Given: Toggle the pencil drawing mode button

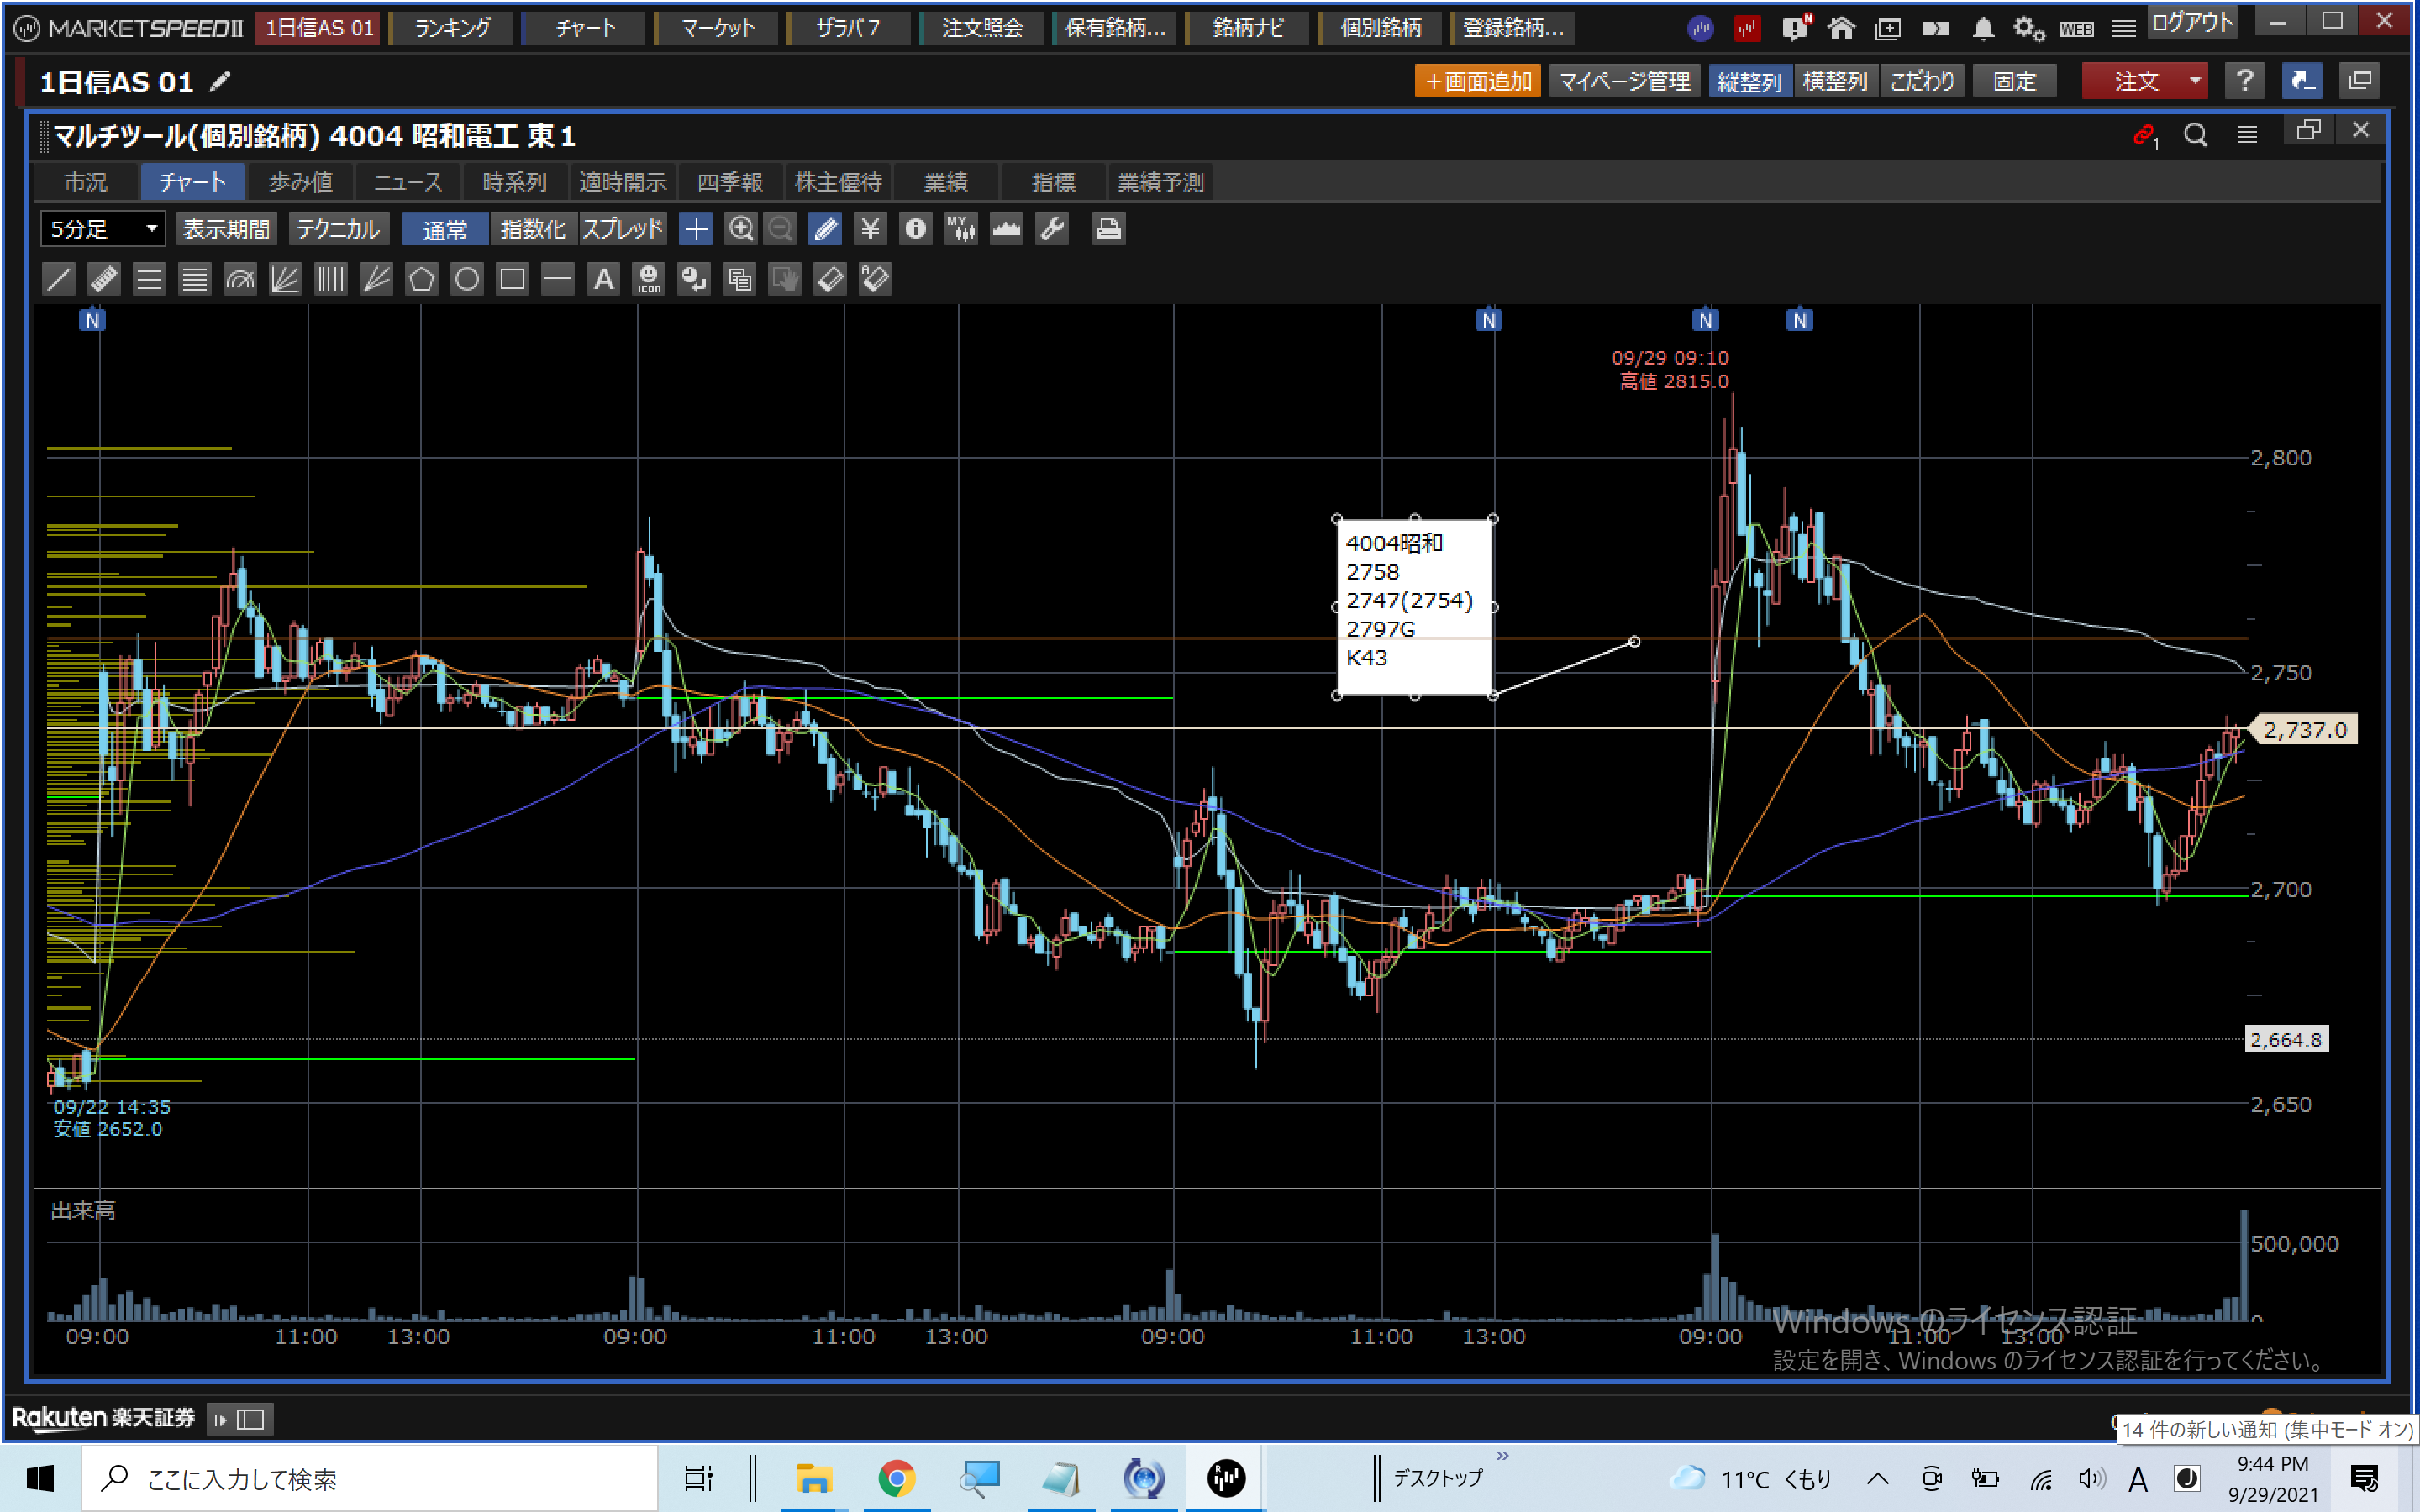Looking at the screenshot, I should click(825, 229).
